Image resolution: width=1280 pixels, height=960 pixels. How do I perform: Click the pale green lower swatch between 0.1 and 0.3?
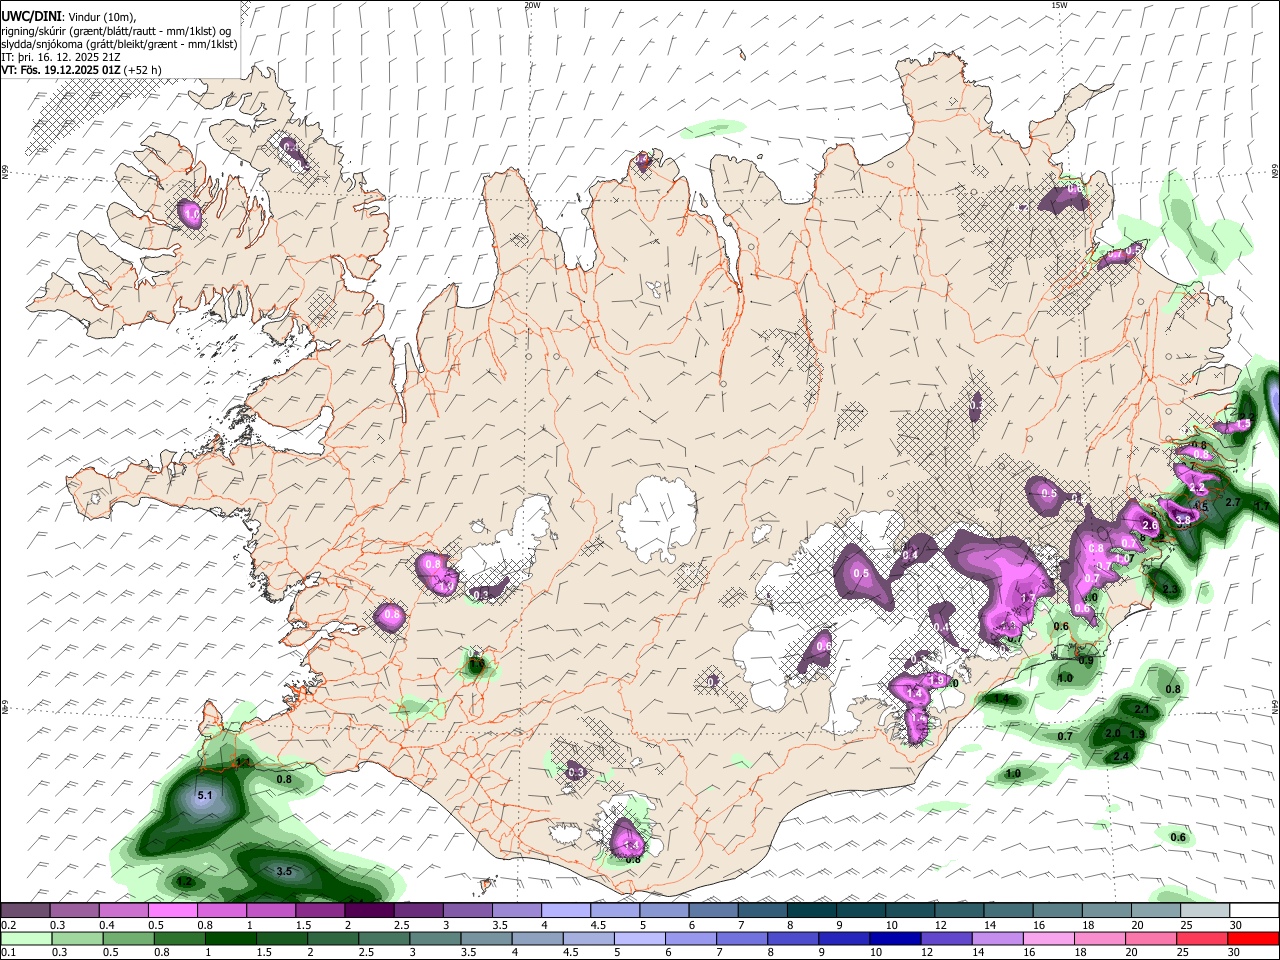point(25,938)
